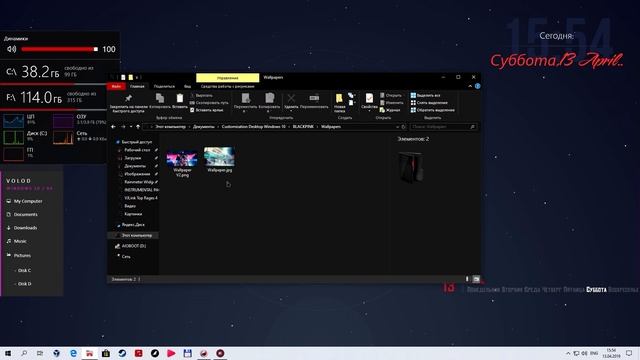Switch to details view in status bar
This screenshot has height=360, width=640.
[467, 279]
